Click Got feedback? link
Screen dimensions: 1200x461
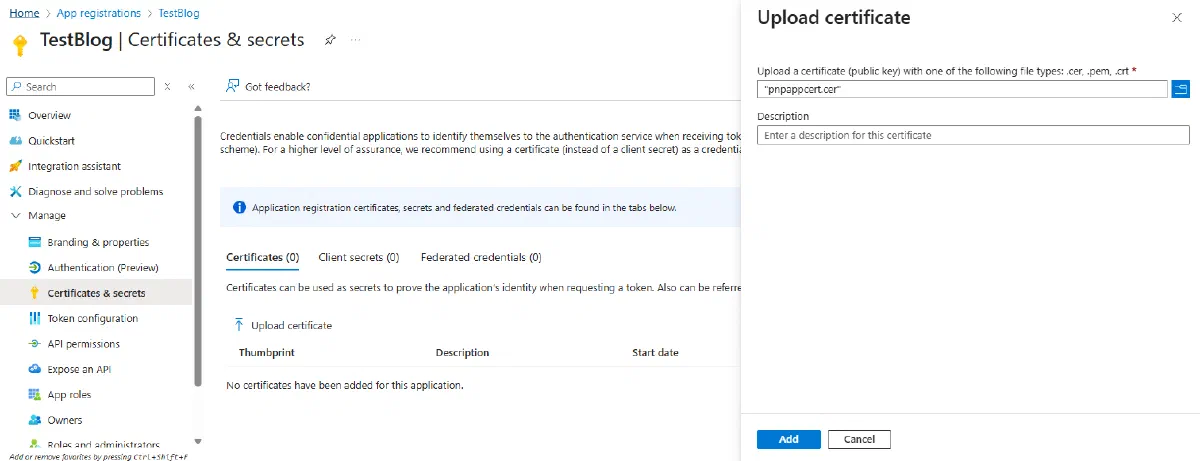click(x=278, y=87)
